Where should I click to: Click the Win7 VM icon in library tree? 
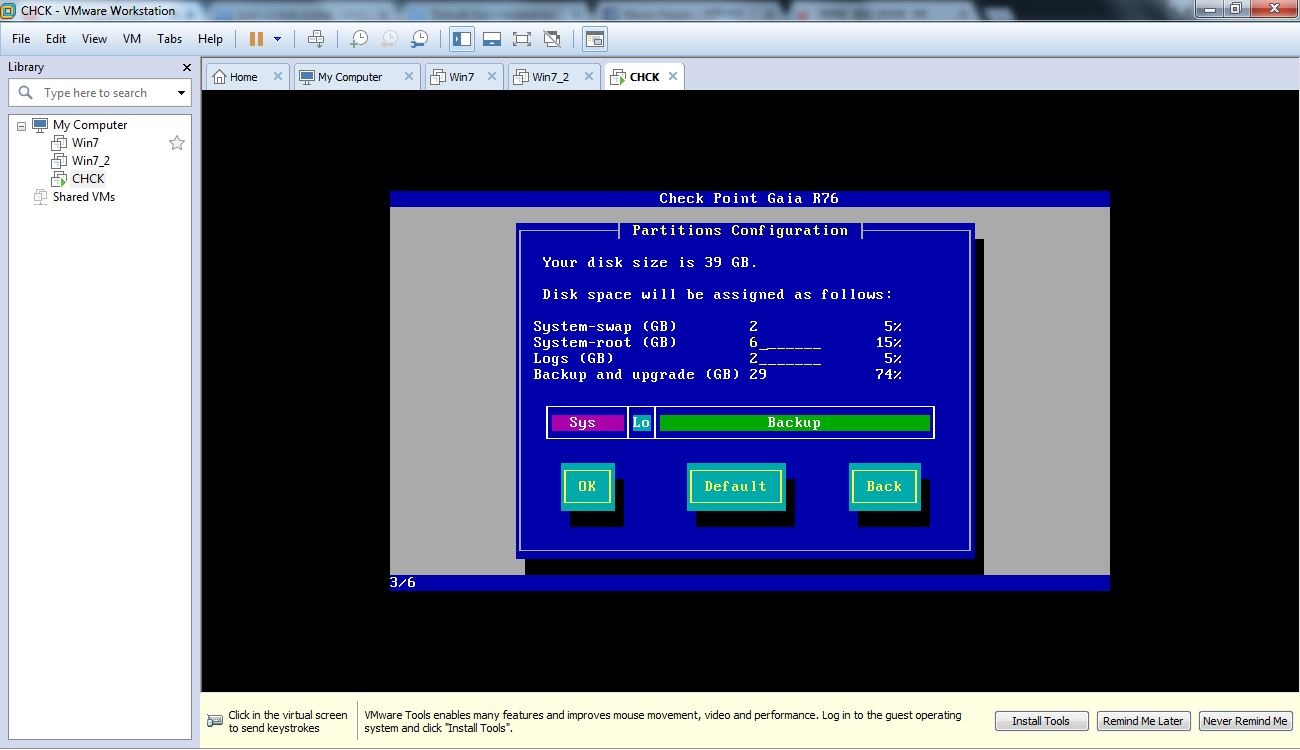coord(59,143)
